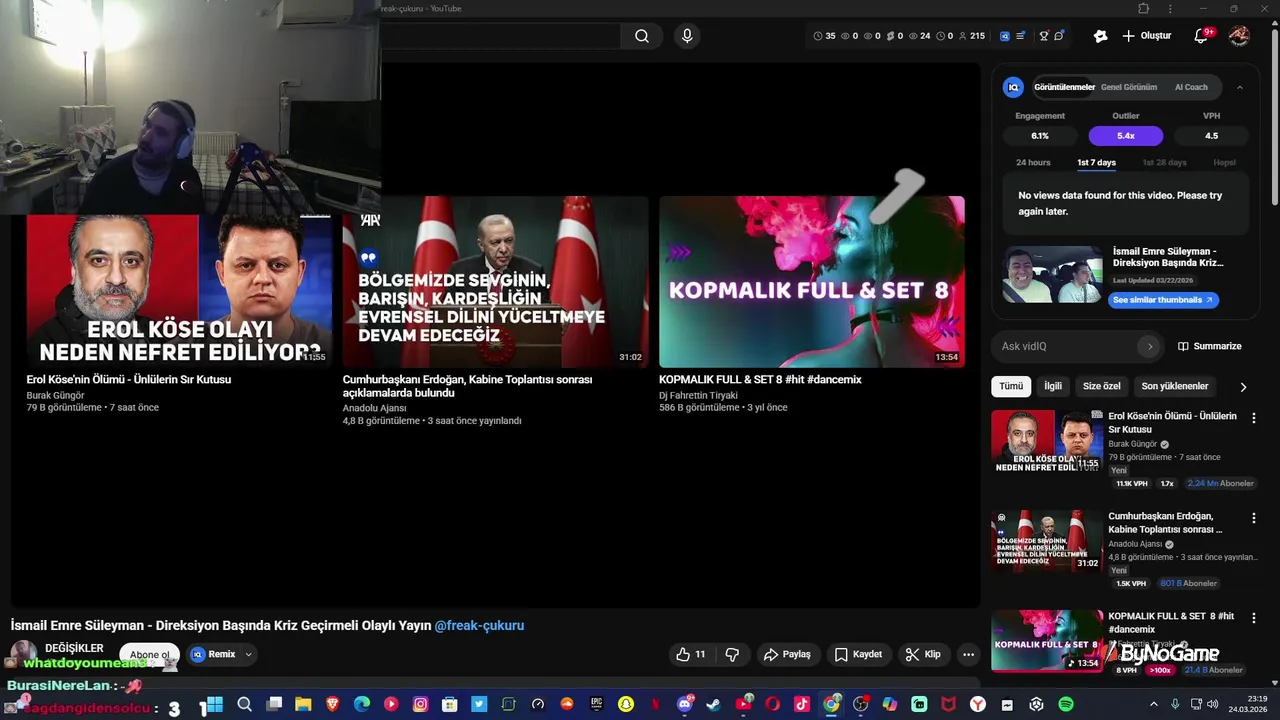
Task: Open the Windows Start menu
Action: pos(215,705)
